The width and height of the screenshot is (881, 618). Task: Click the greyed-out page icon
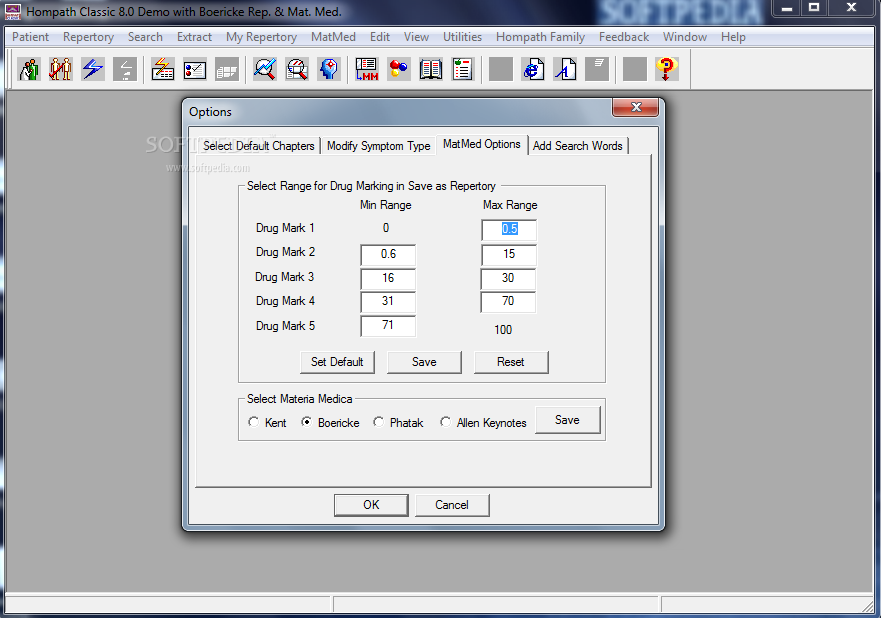597,69
